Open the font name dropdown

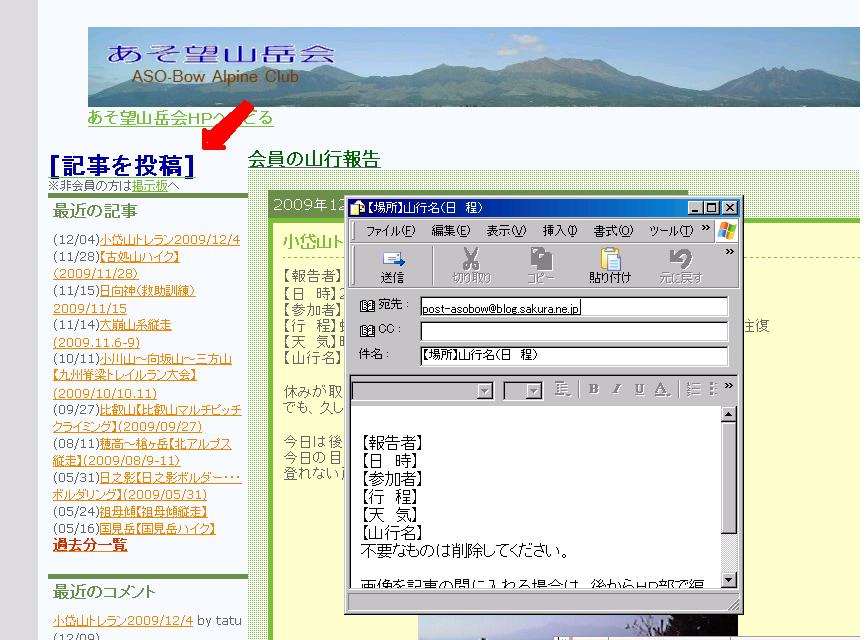coord(484,391)
